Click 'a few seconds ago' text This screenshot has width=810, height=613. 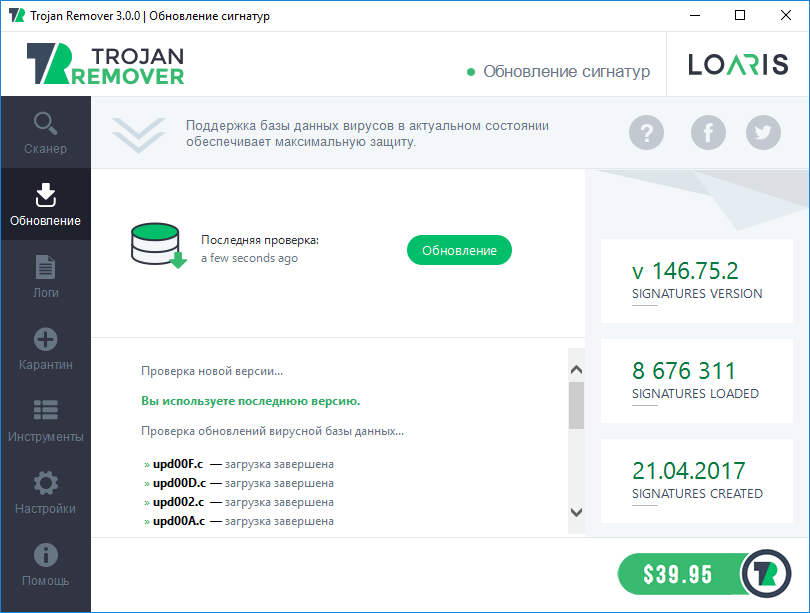click(250, 258)
